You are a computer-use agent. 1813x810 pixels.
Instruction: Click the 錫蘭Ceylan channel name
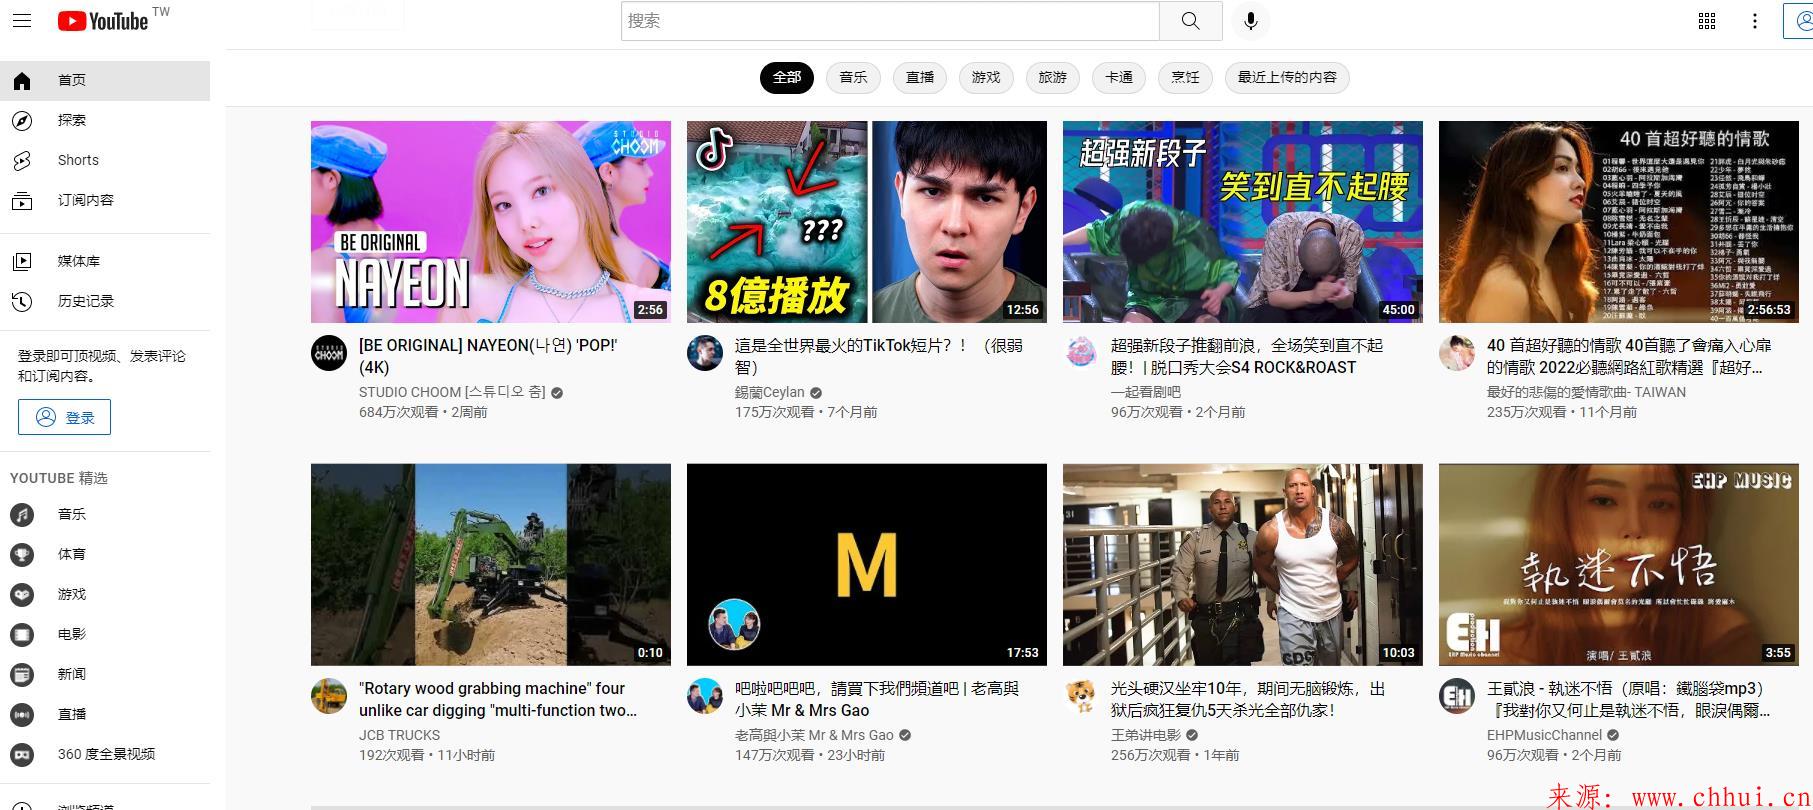(769, 392)
